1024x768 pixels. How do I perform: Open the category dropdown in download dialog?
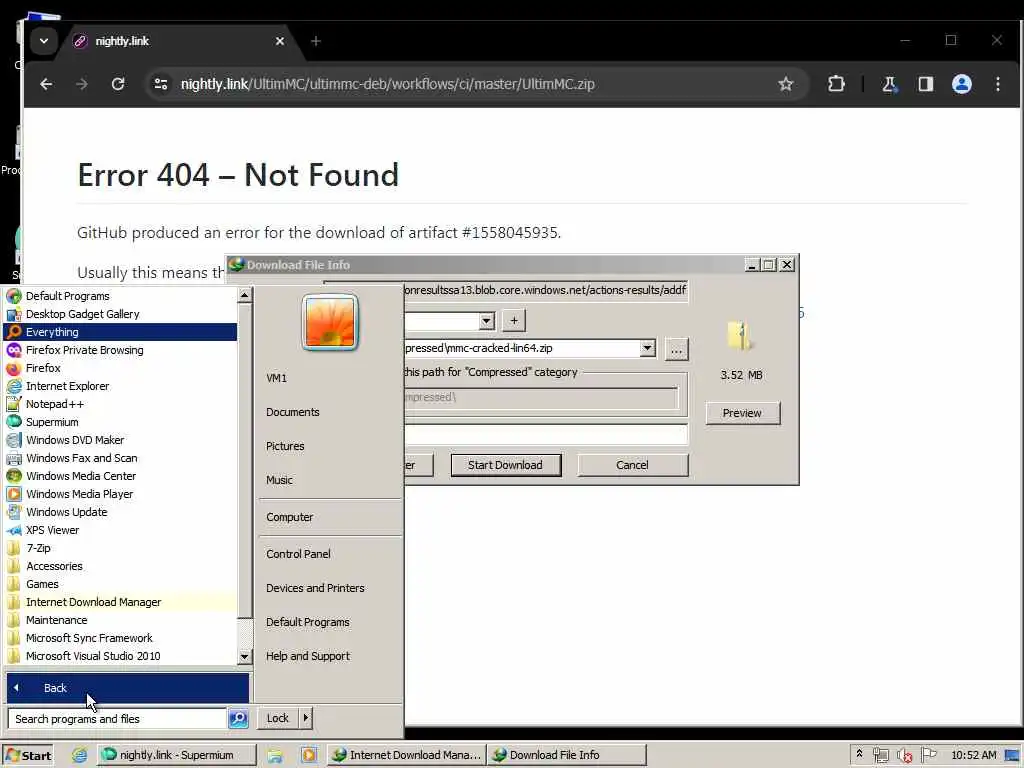point(487,321)
